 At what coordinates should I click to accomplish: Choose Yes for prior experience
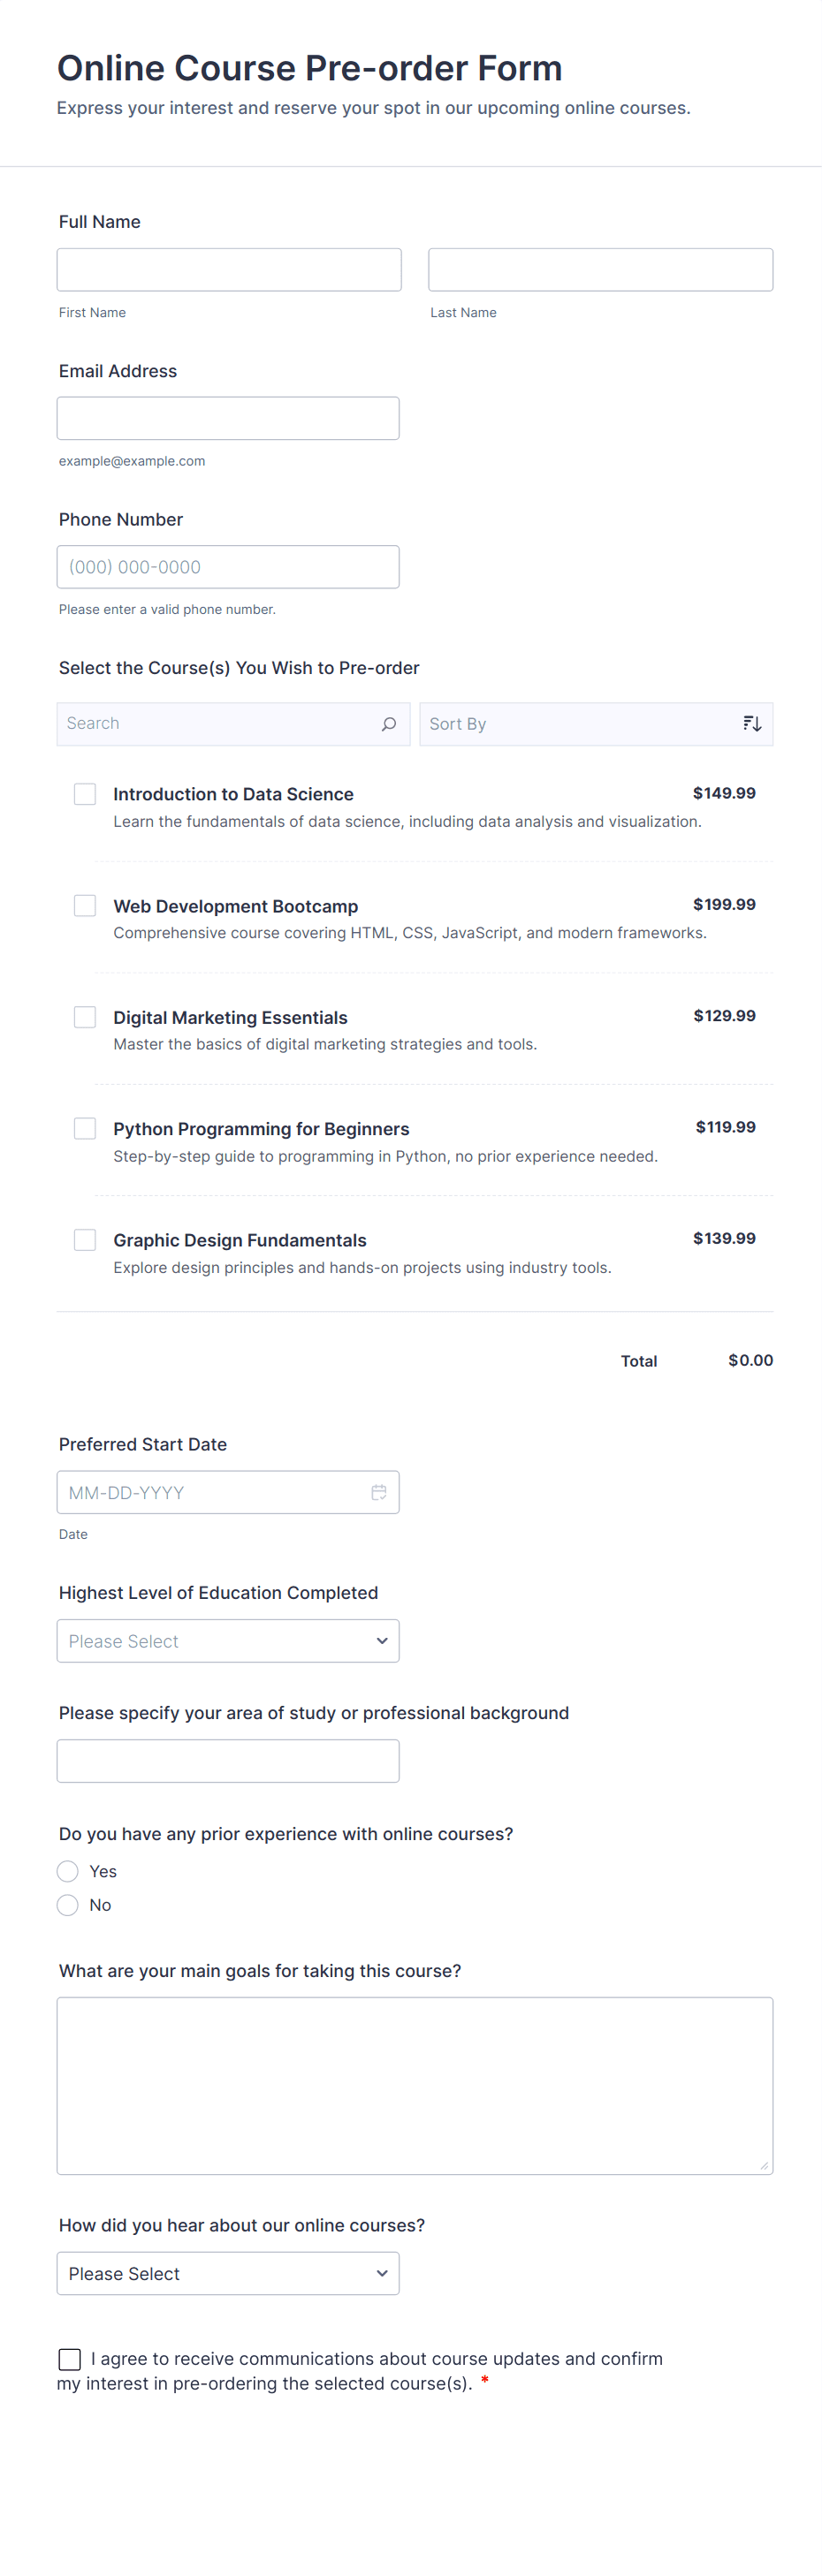(x=68, y=1871)
